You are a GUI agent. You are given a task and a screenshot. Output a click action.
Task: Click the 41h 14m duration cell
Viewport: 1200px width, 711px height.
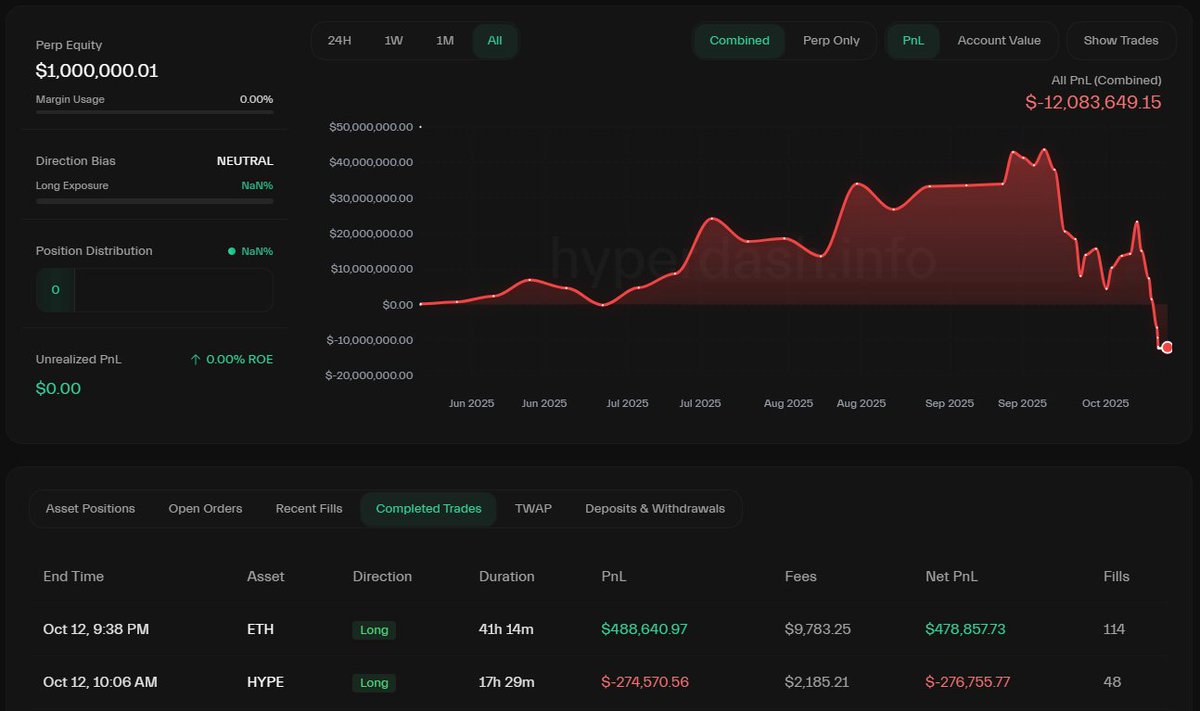506,630
